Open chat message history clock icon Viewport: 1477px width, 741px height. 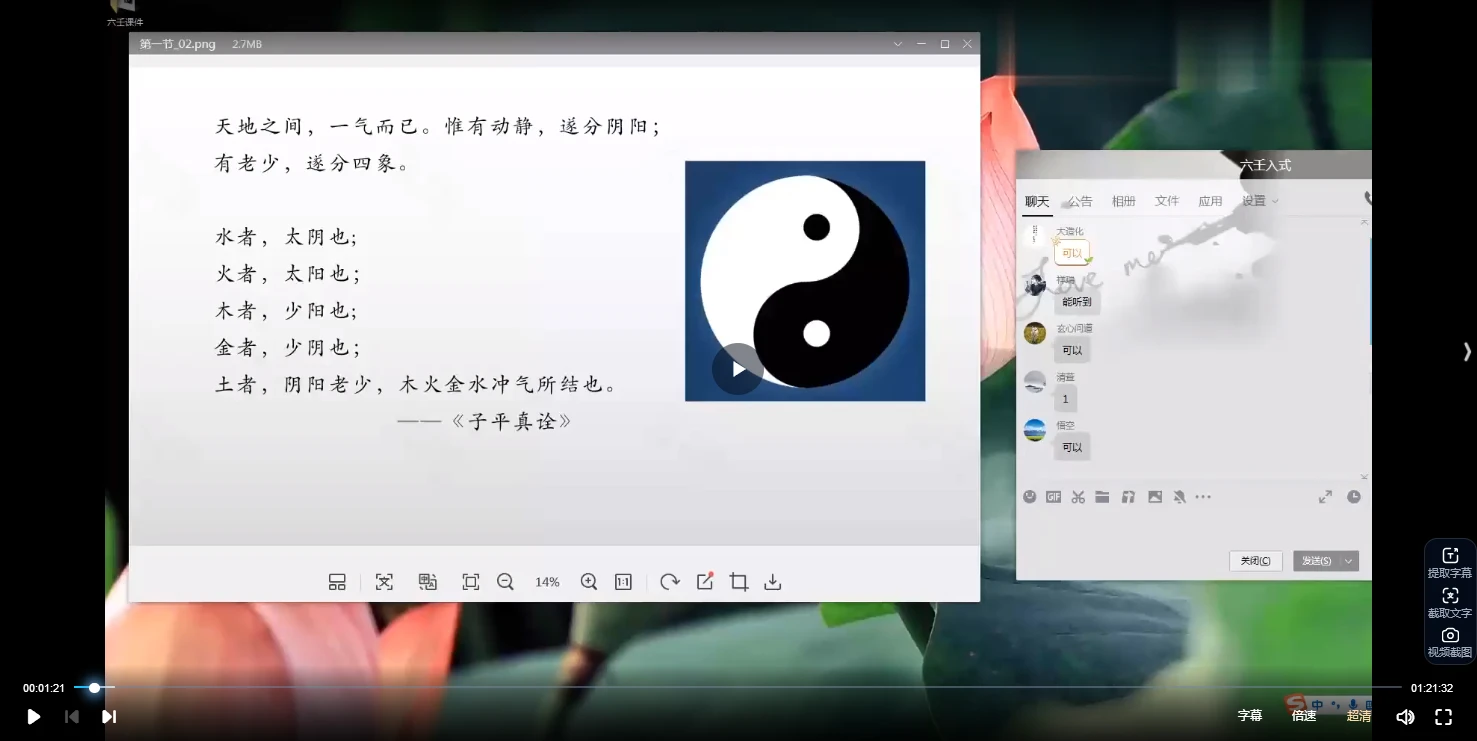tap(1354, 497)
